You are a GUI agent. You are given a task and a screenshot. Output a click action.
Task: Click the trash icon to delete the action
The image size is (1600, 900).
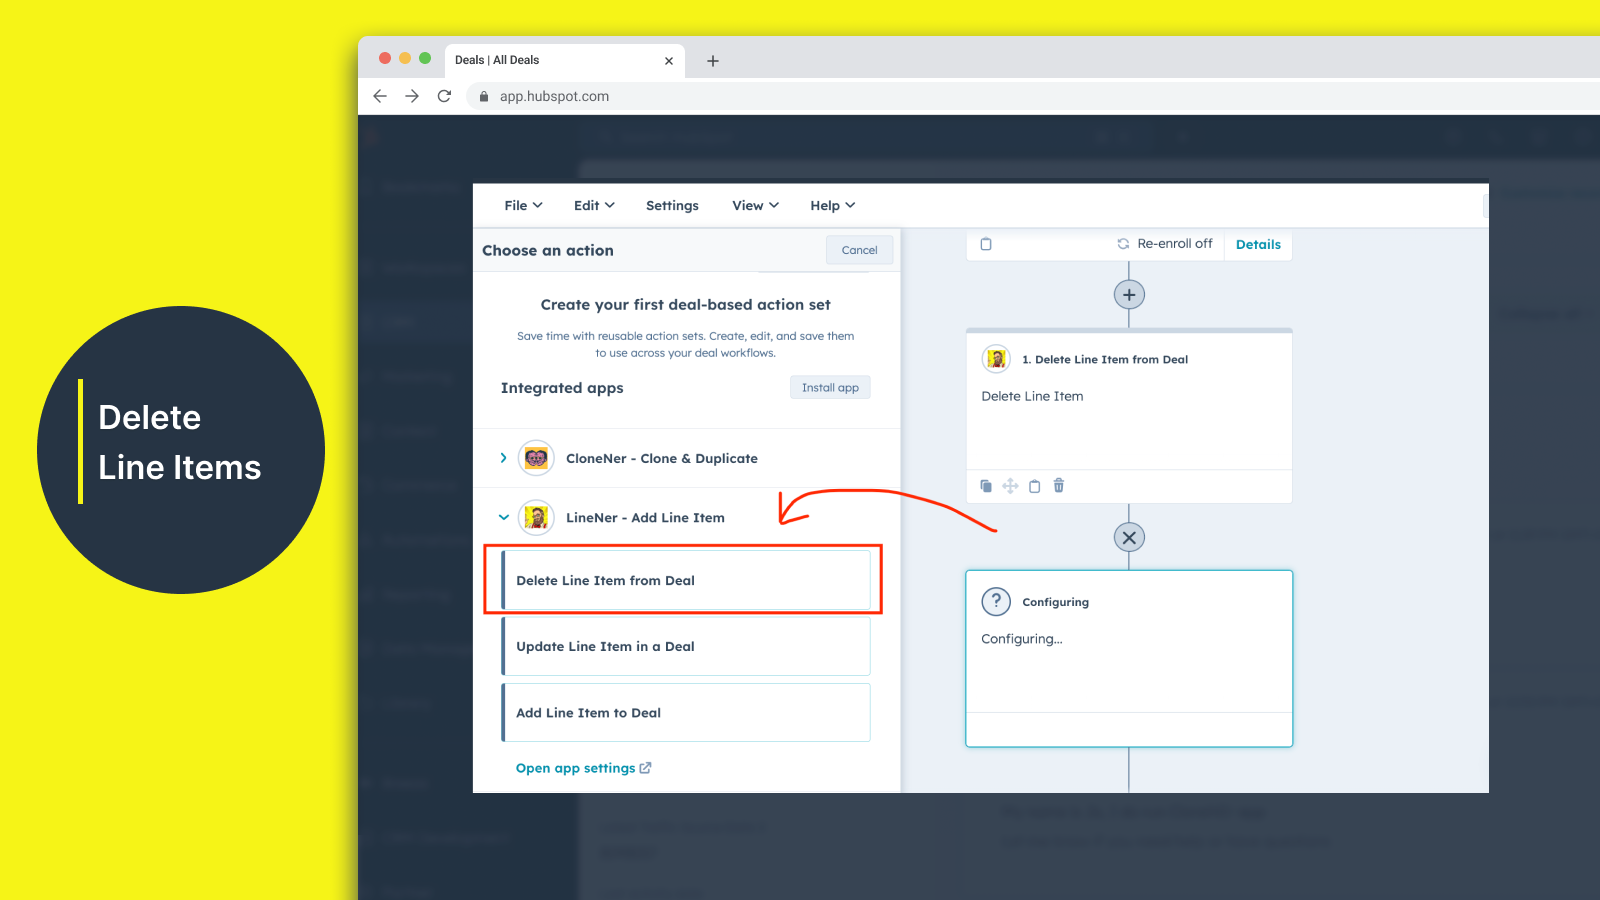[1058, 486]
